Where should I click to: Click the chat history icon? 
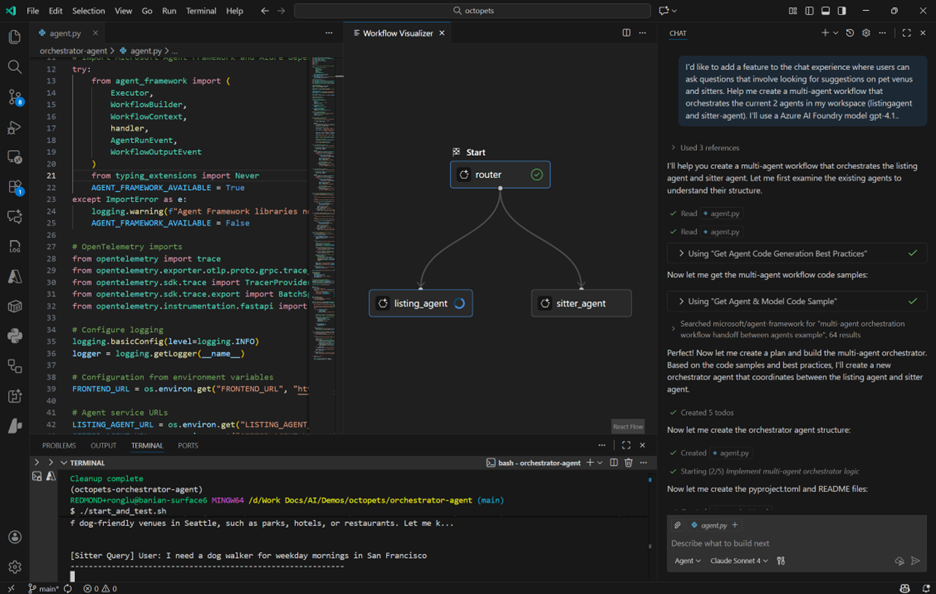[850, 33]
